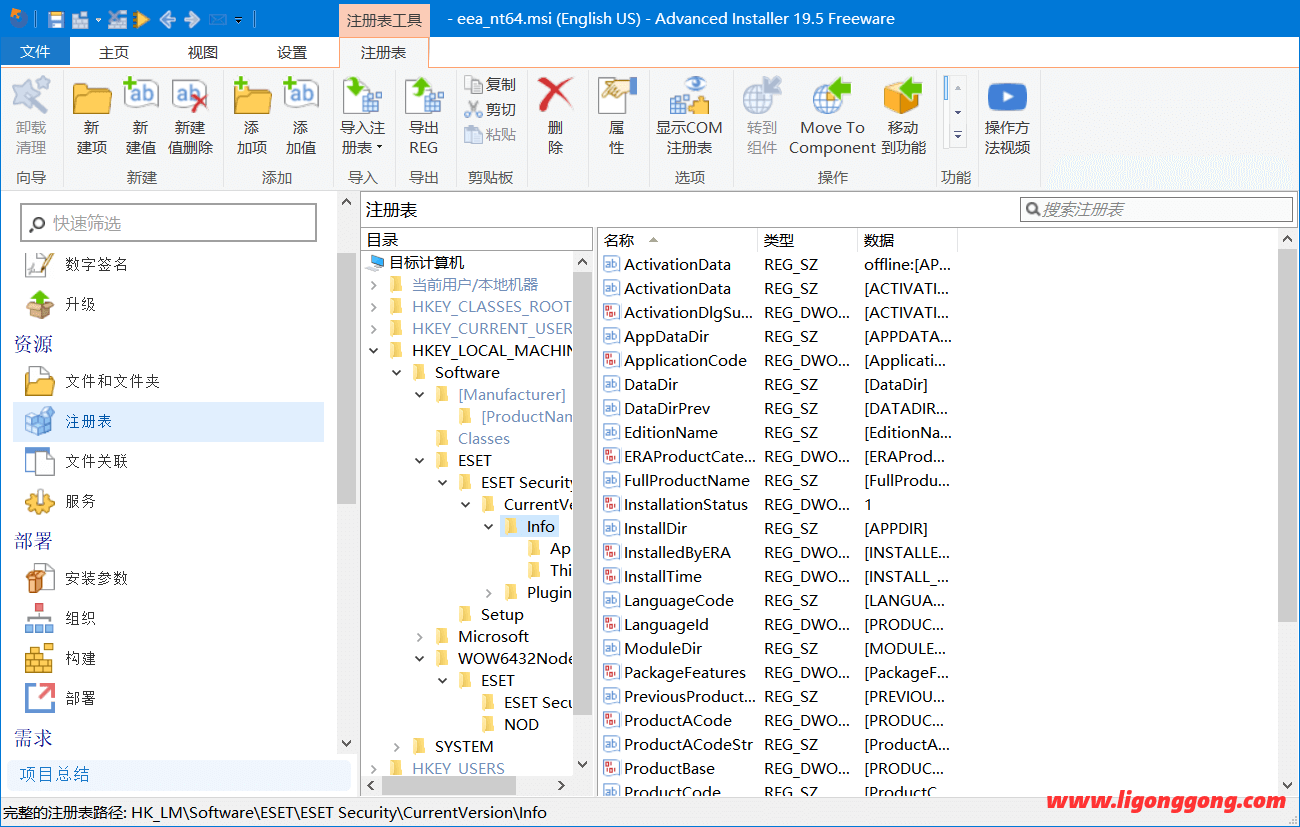Image resolution: width=1300 pixels, height=827 pixels.
Task: Select the EditionName registry value
Action: pyautogui.click(x=671, y=433)
